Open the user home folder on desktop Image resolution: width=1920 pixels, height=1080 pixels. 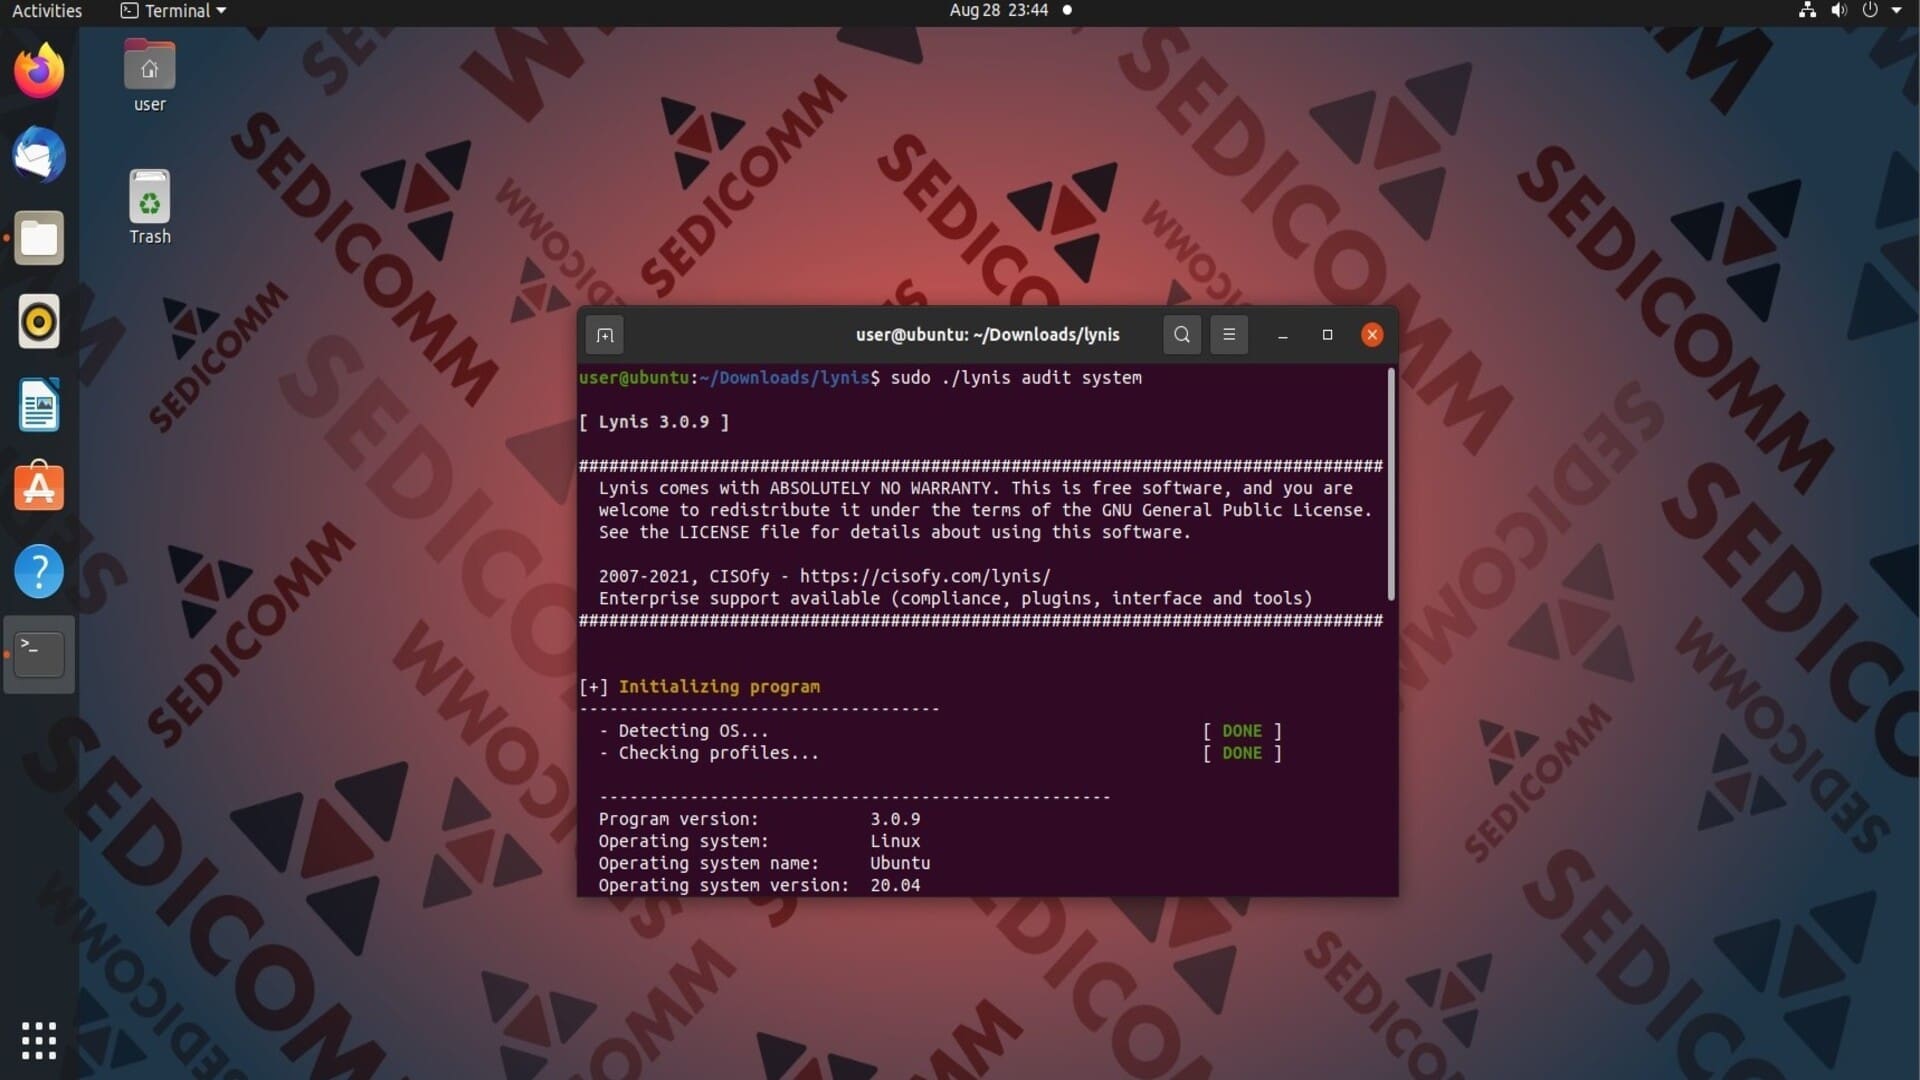(x=149, y=76)
